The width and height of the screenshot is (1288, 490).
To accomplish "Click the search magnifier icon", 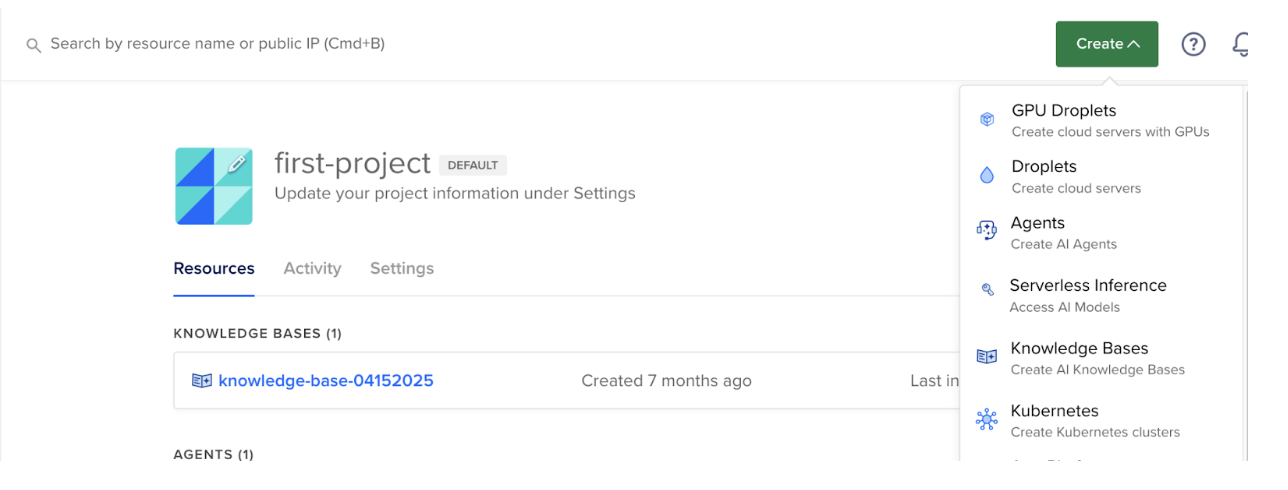I will (33, 45).
